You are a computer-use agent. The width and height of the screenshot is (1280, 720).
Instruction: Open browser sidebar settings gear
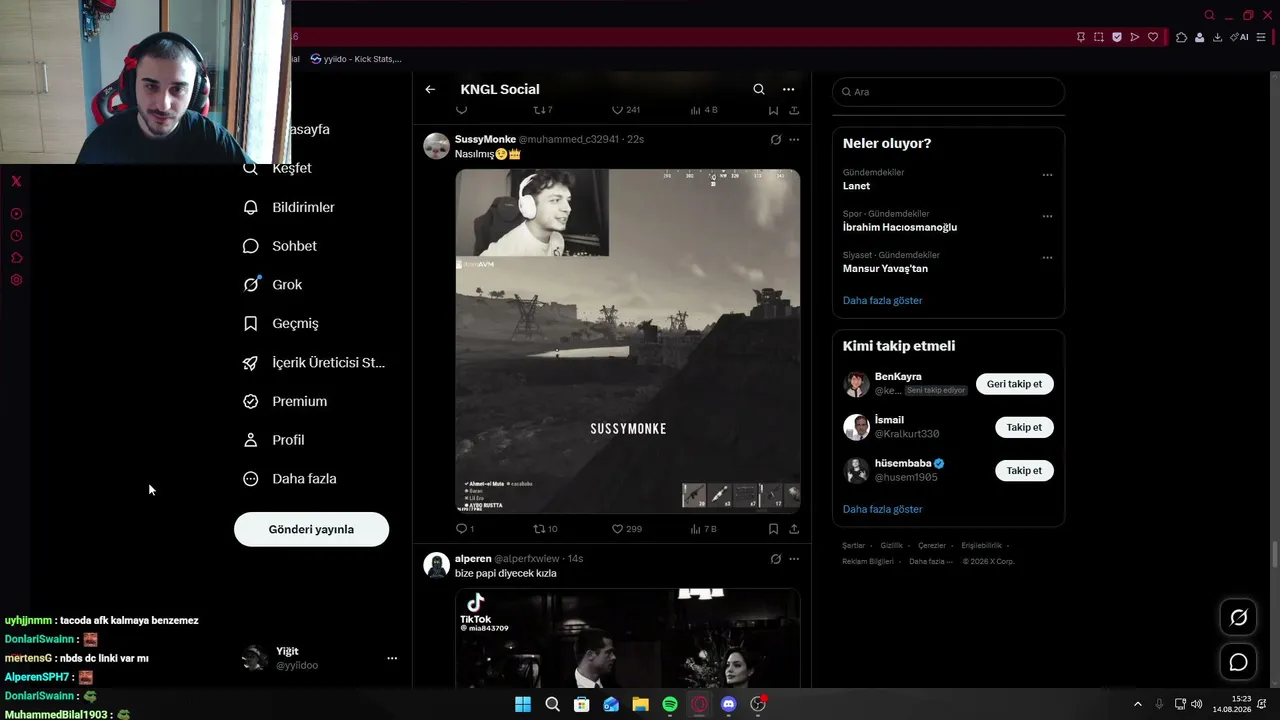16,280
